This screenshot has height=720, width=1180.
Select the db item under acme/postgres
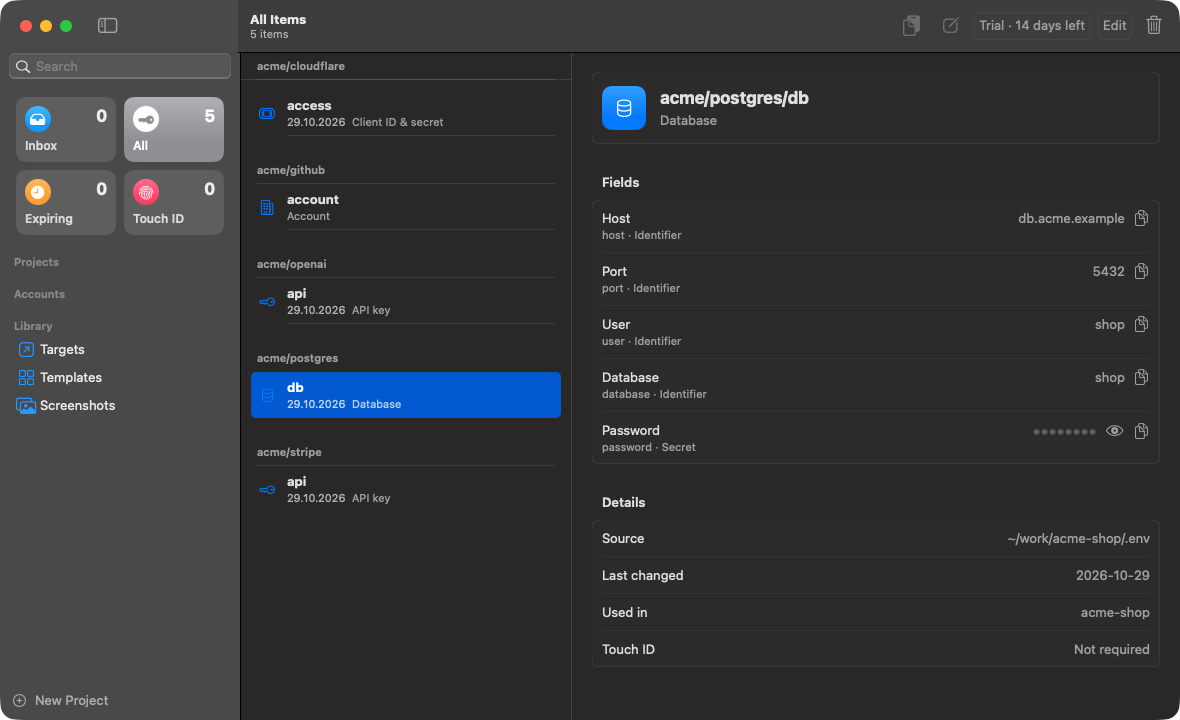(x=406, y=395)
